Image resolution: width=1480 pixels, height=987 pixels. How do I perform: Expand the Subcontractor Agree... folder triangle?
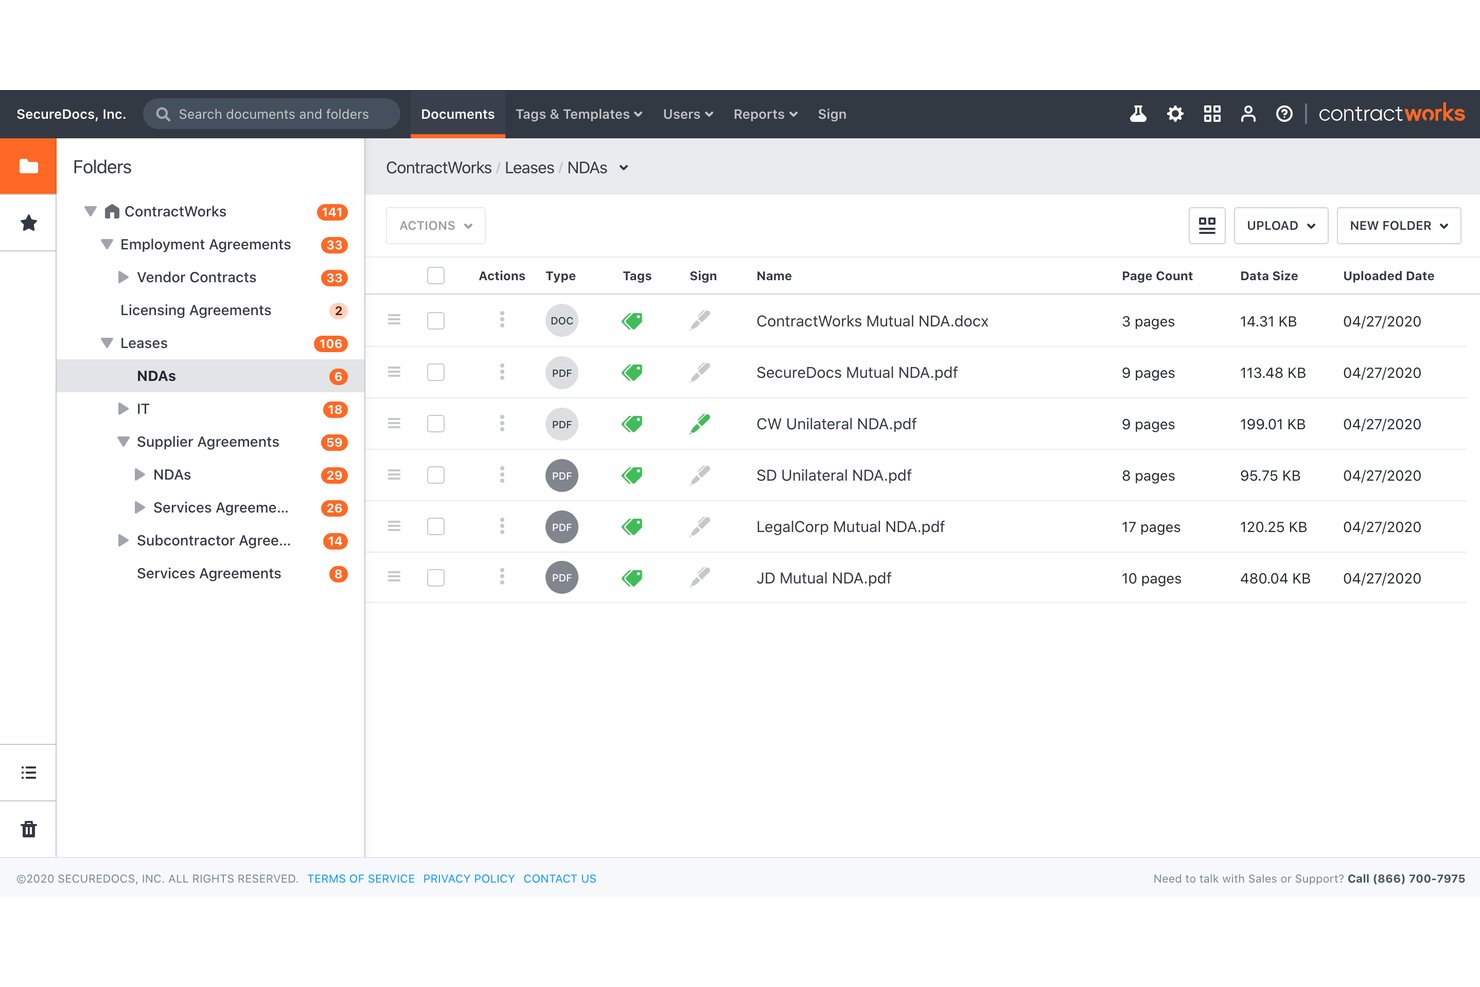pos(123,541)
